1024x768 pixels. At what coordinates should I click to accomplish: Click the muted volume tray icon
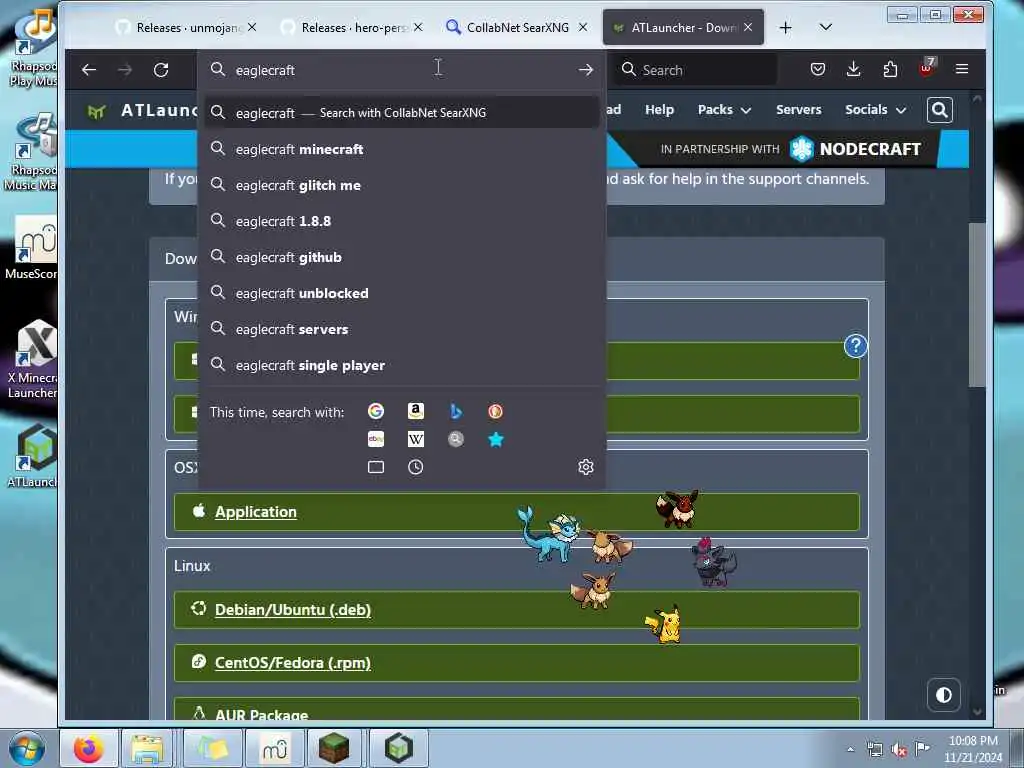899,749
